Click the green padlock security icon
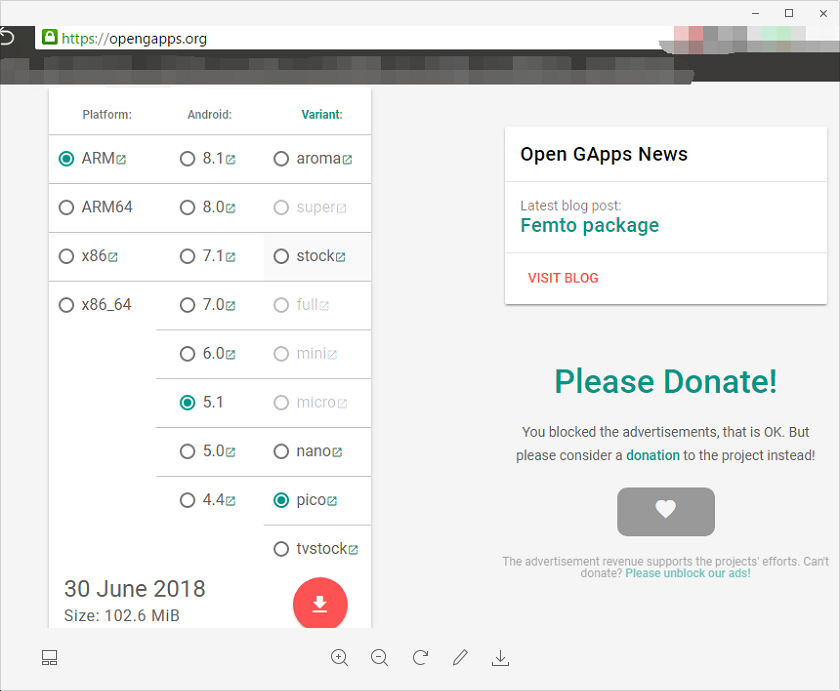This screenshot has width=840, height=691. [x=49, y=37]
